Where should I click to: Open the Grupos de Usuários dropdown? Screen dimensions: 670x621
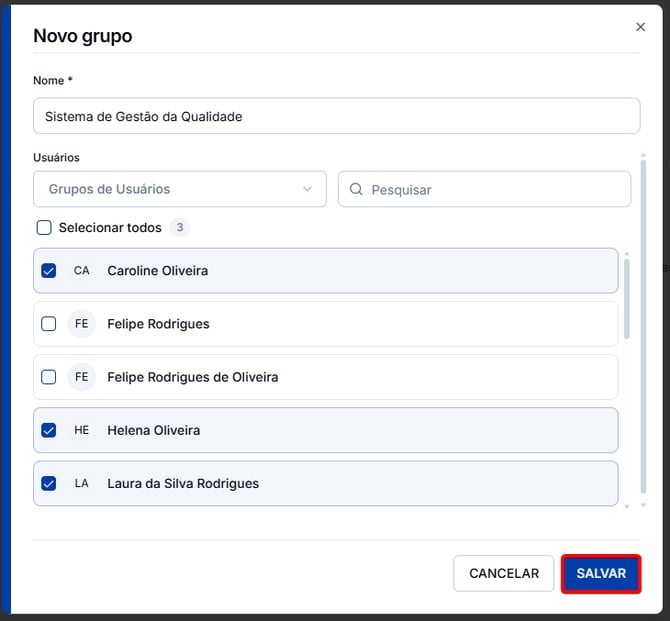coord(180,189)
